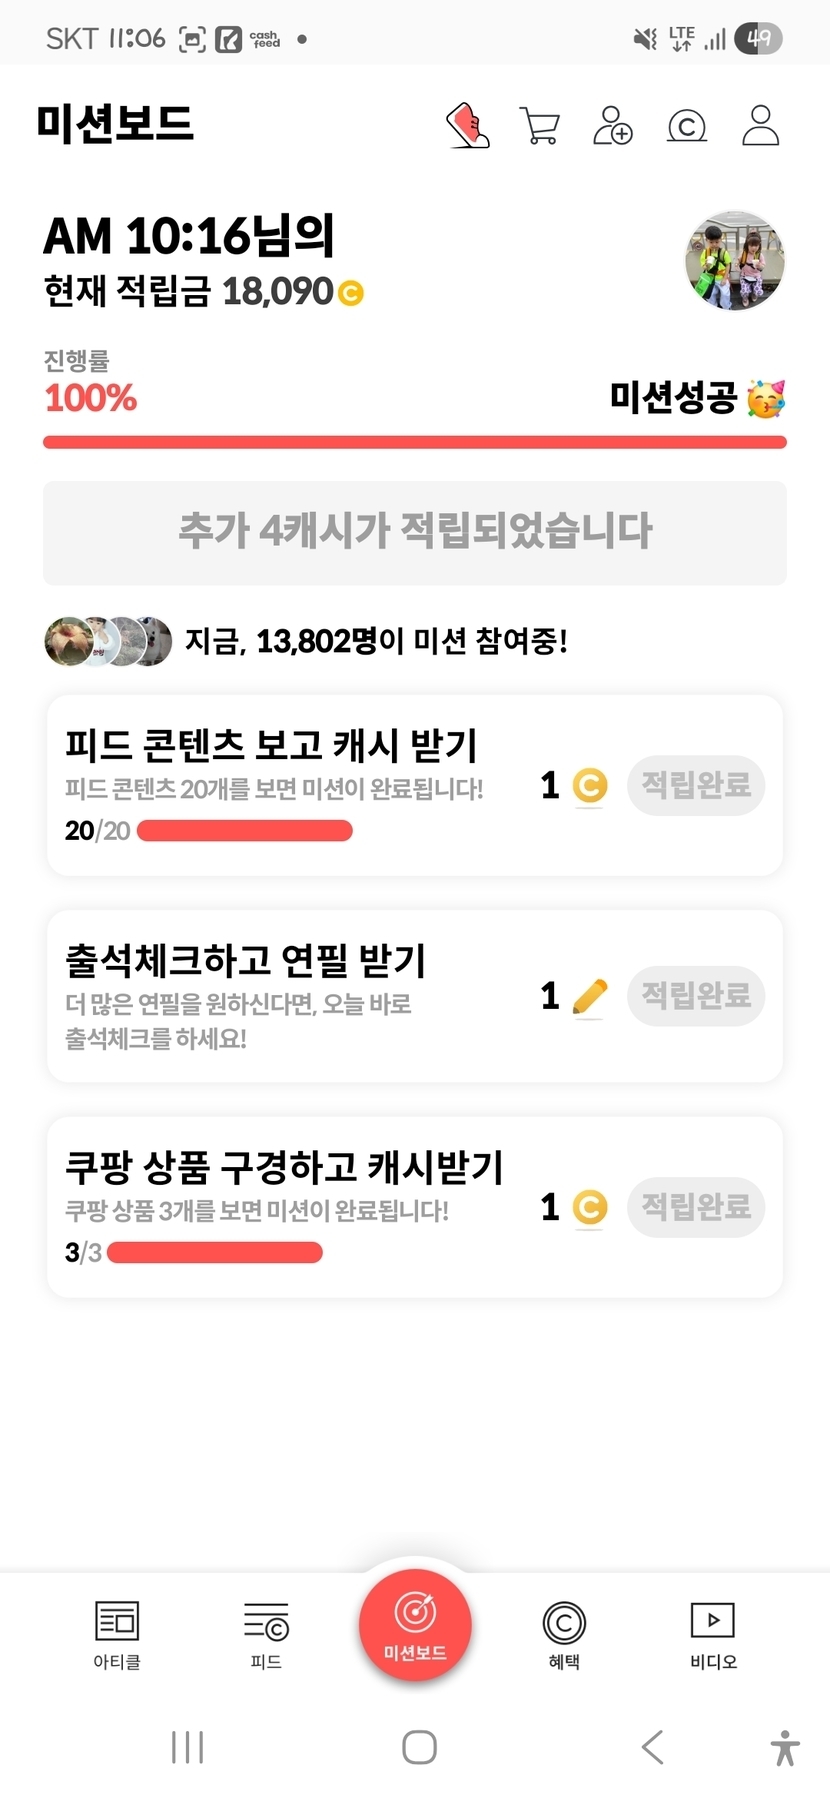Tap the red sneaker icon in header
The height and width of the screenshot is (1798, 830).
[x=468, y=127]
